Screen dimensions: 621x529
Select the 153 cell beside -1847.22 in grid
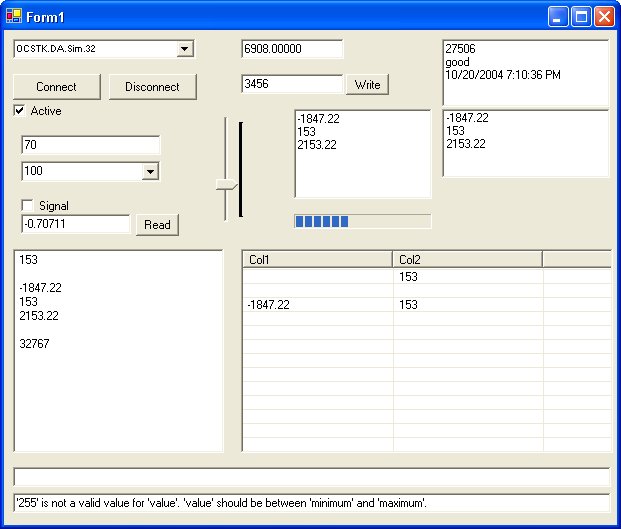click(468, 304)
